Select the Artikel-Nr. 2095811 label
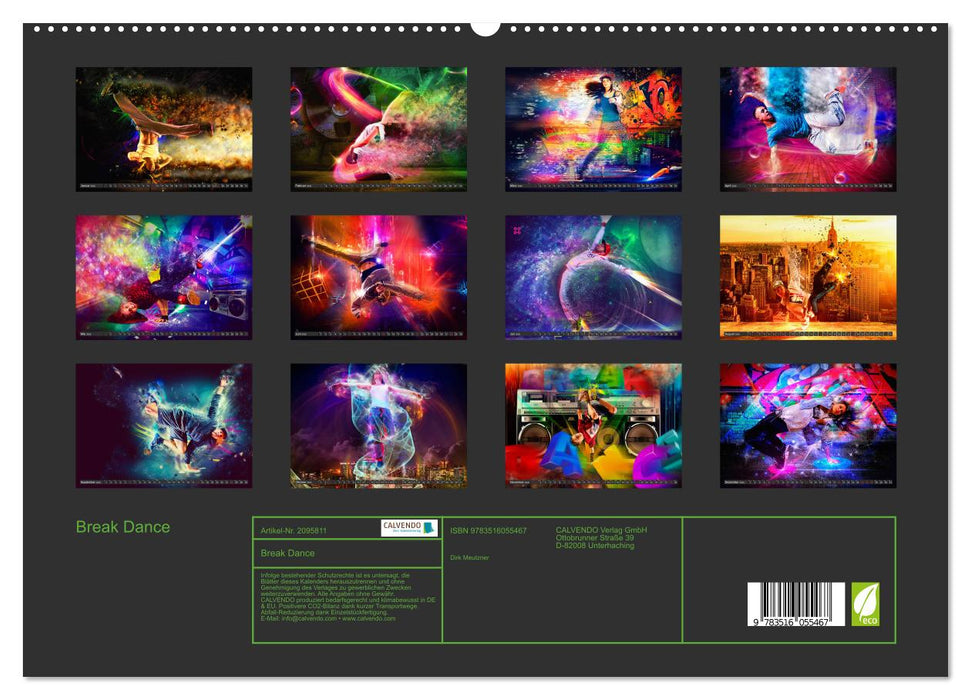The width and height of the screenshot is (971, 700). point(294,530)
